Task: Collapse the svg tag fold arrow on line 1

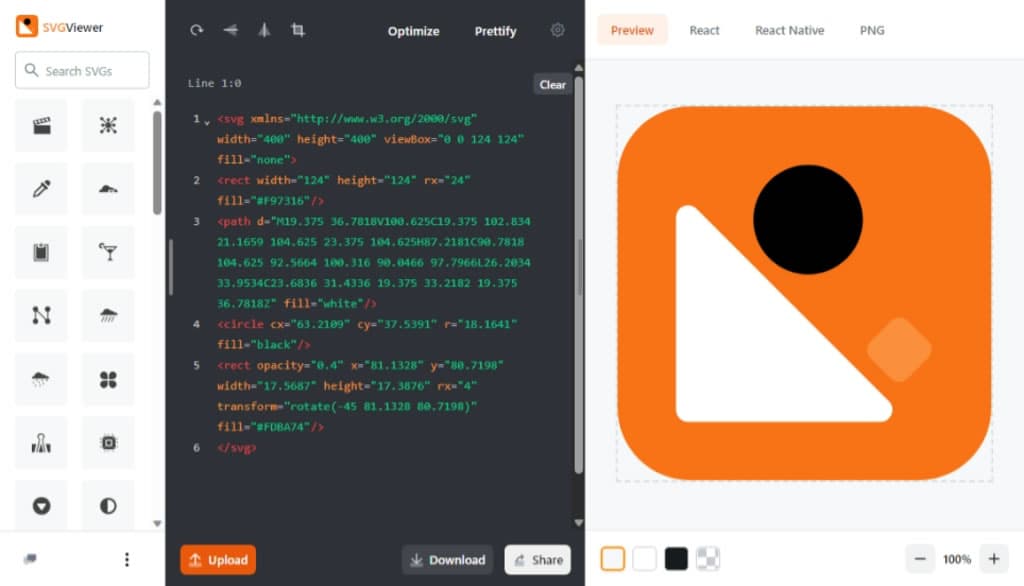Action: tap(207, 122)
